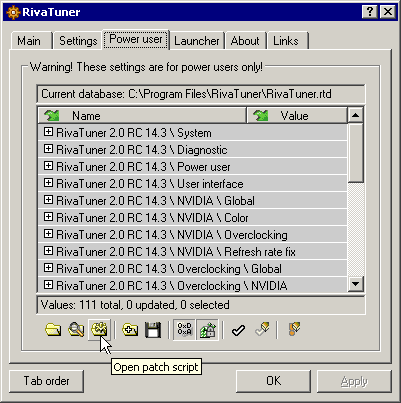The width and height of the screenshot is (401, 403).
Task: Click the orange exclamation brush icon
Action: 294,329
